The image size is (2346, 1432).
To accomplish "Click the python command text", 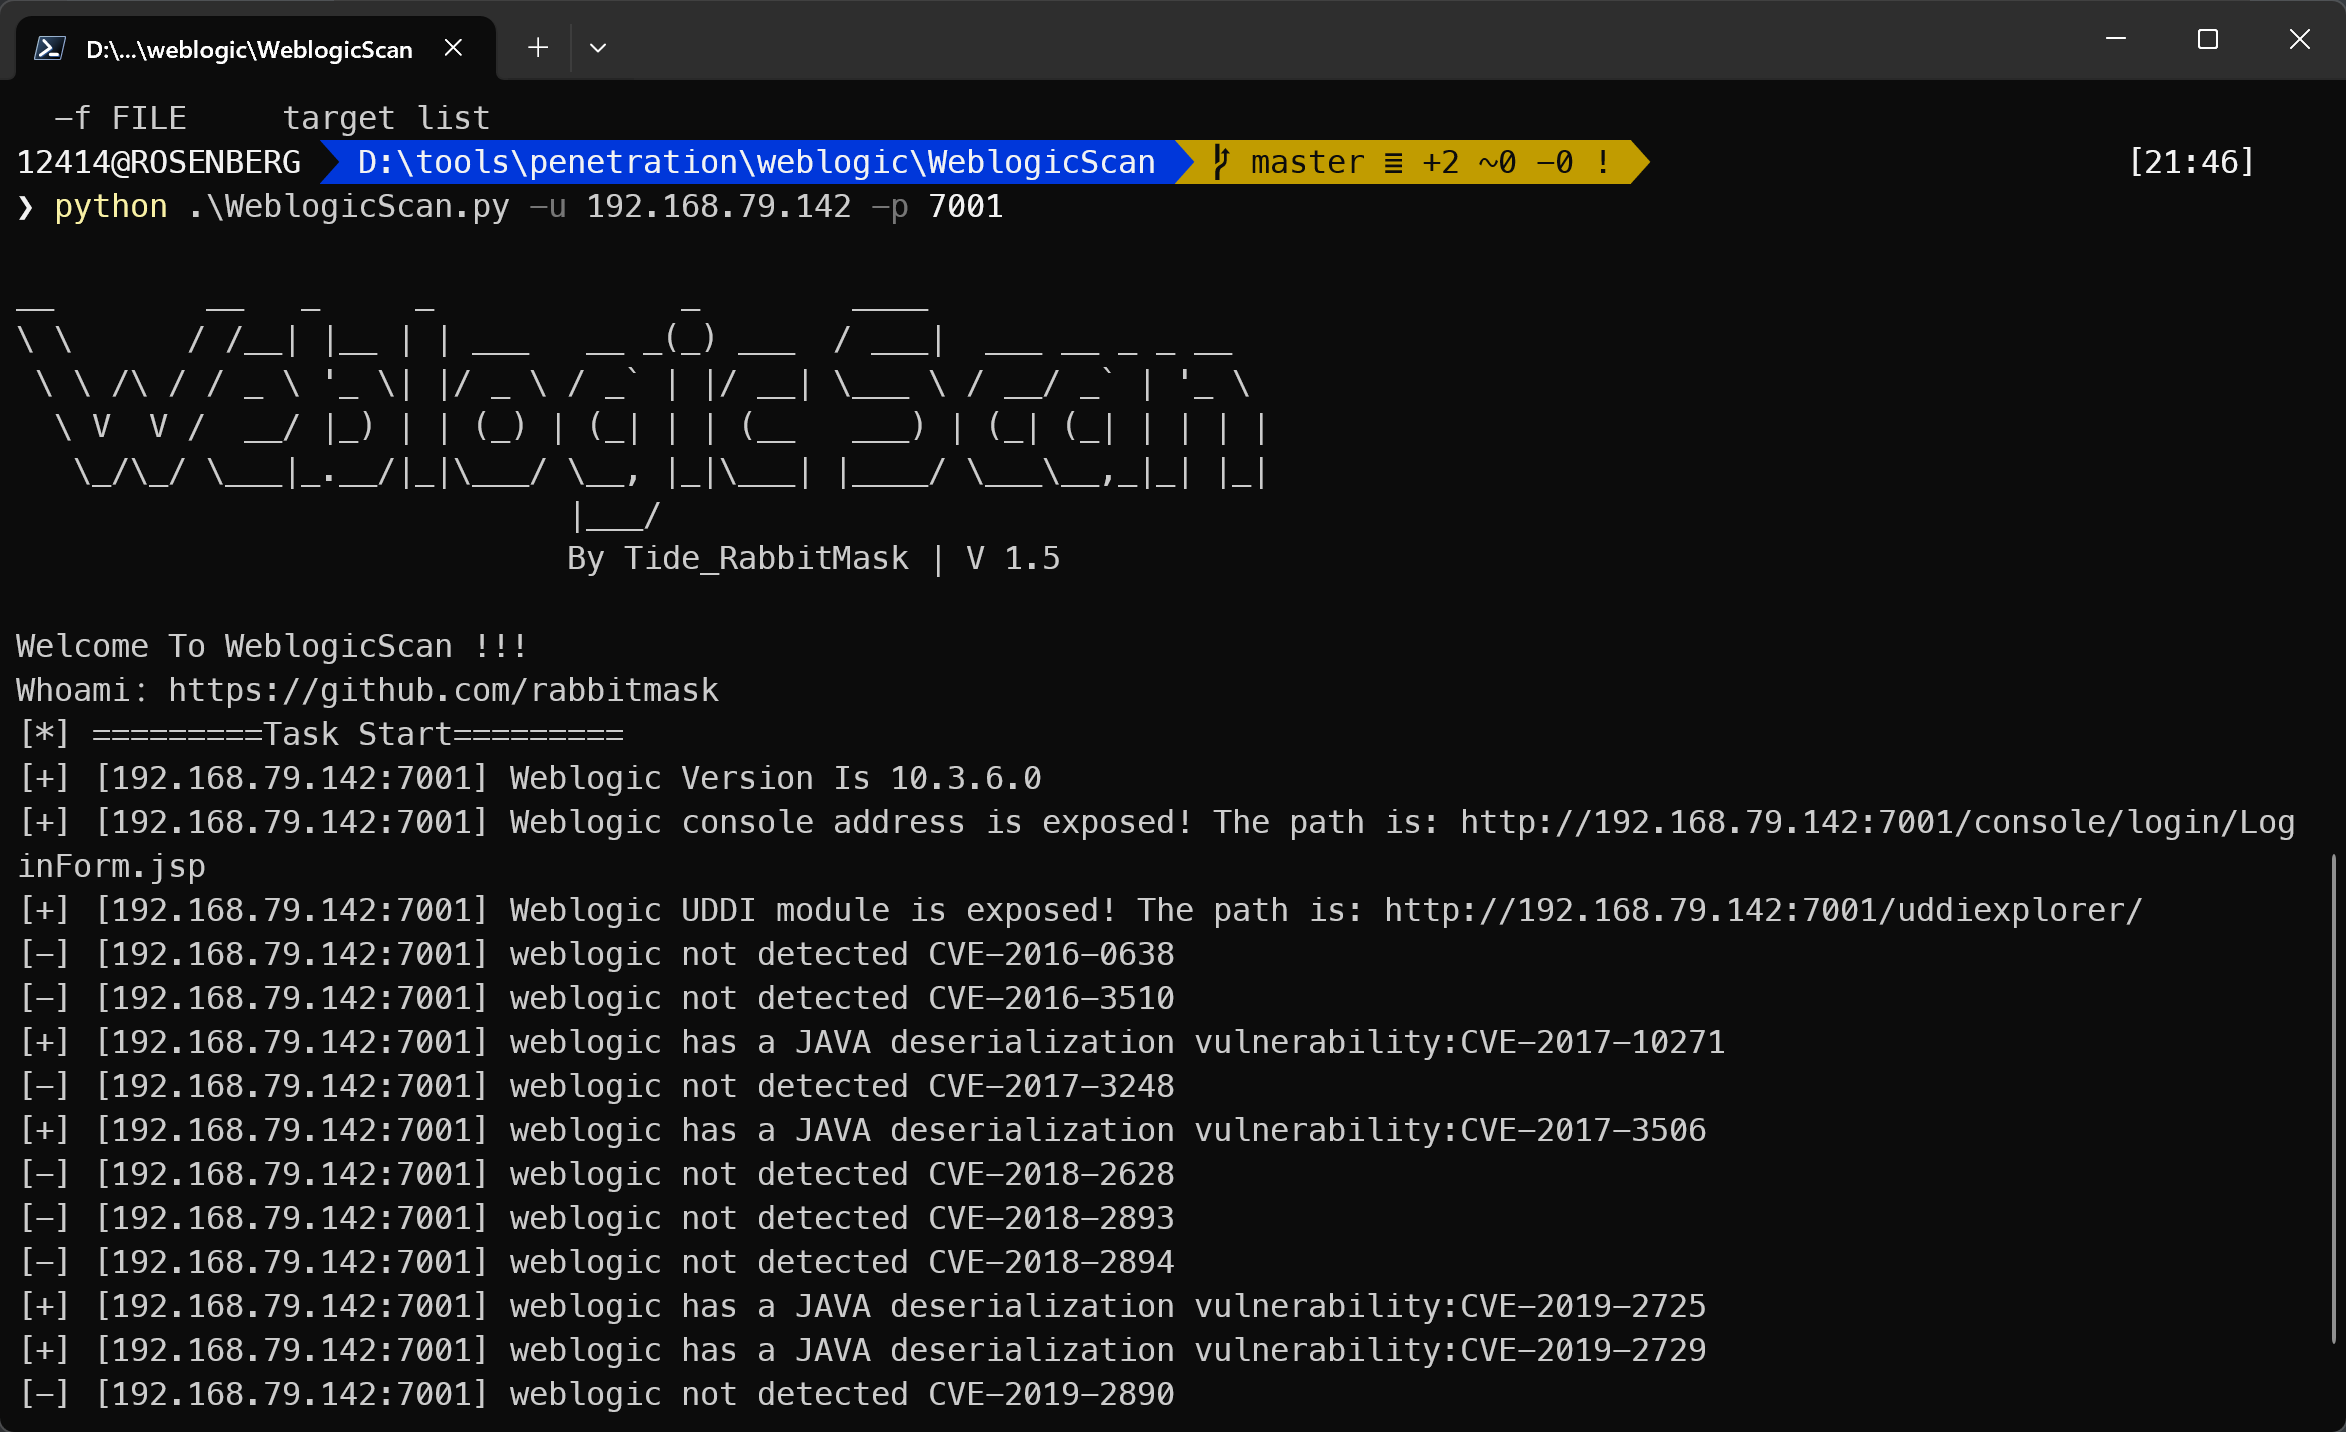I will (x=111, y=206).
